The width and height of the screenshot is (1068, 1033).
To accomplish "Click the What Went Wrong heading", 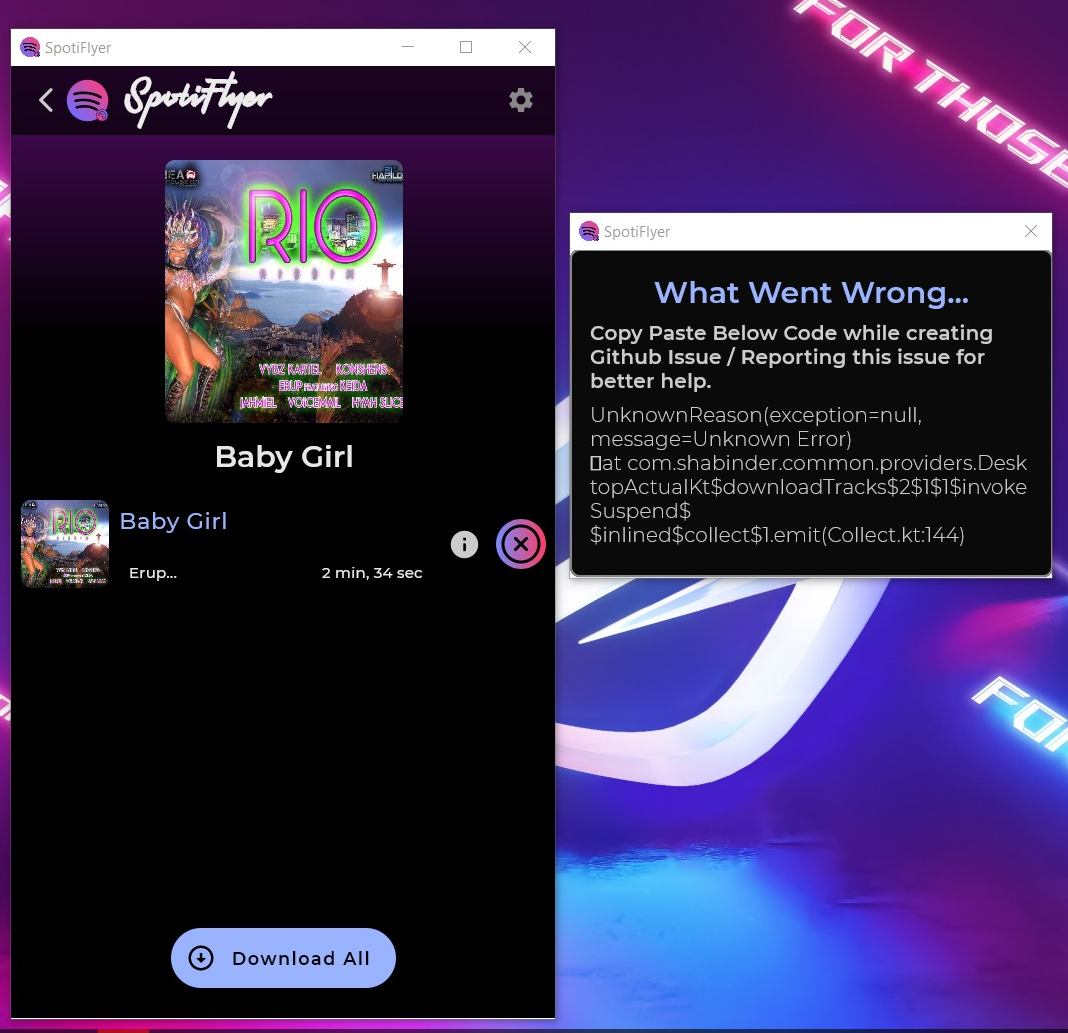I will click(x=810, y=292).
